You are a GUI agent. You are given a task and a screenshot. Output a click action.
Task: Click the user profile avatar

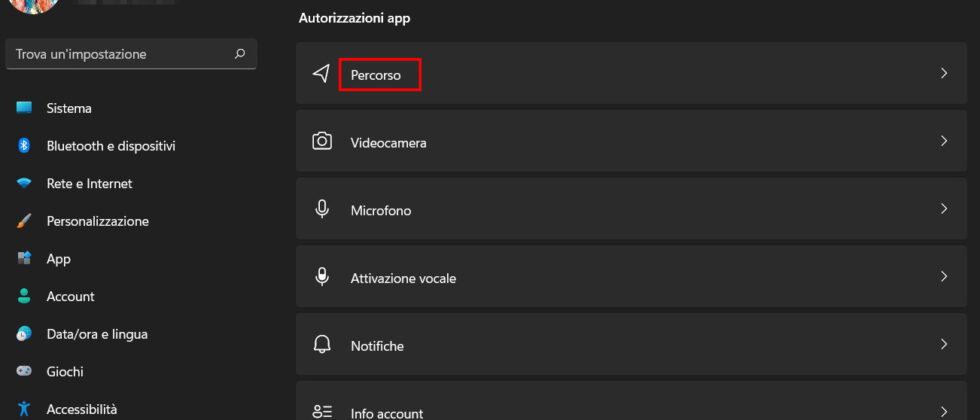pos(34,4)
